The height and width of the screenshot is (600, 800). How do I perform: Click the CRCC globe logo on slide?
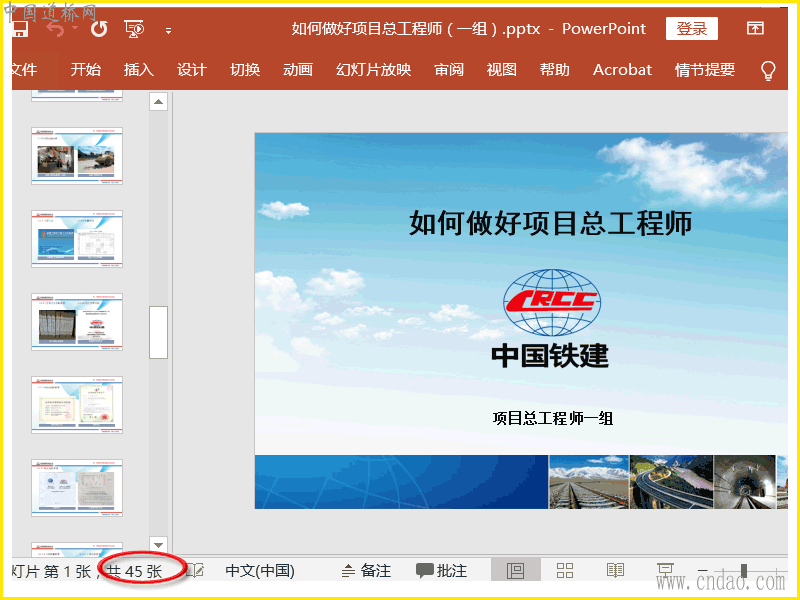pyautogui.click(x=552, y=303)
